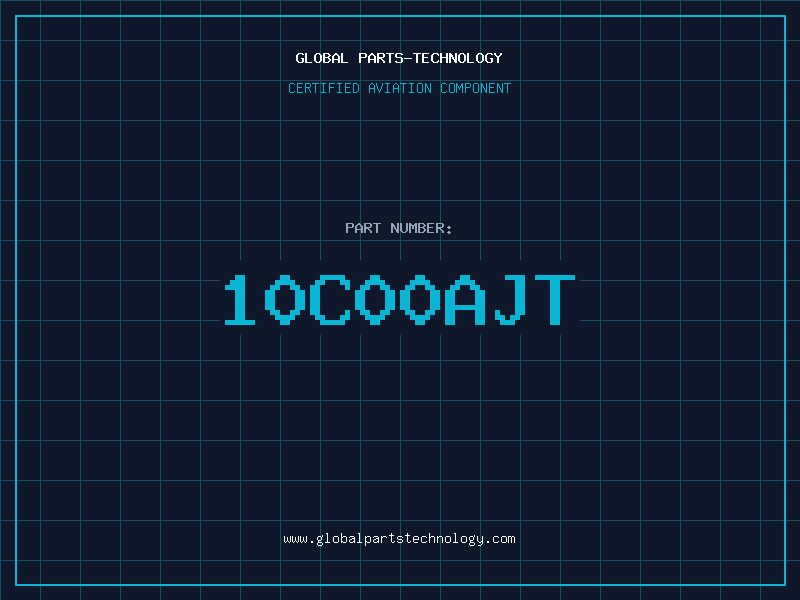
Task: Click the word AVIATION in the subtitle
Action: coord(400,88)
